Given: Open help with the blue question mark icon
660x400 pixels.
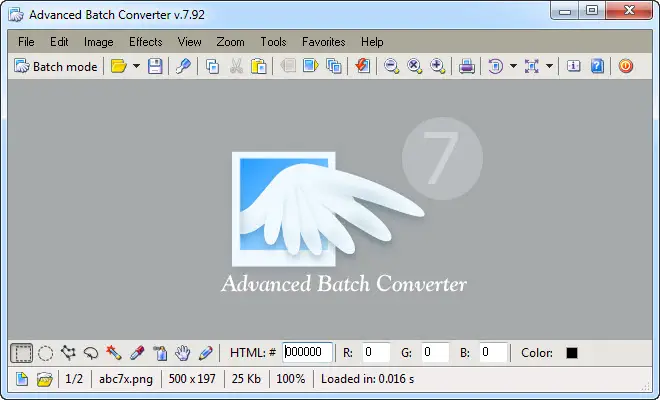Looking at the screenshot, I should coord(597,66).
